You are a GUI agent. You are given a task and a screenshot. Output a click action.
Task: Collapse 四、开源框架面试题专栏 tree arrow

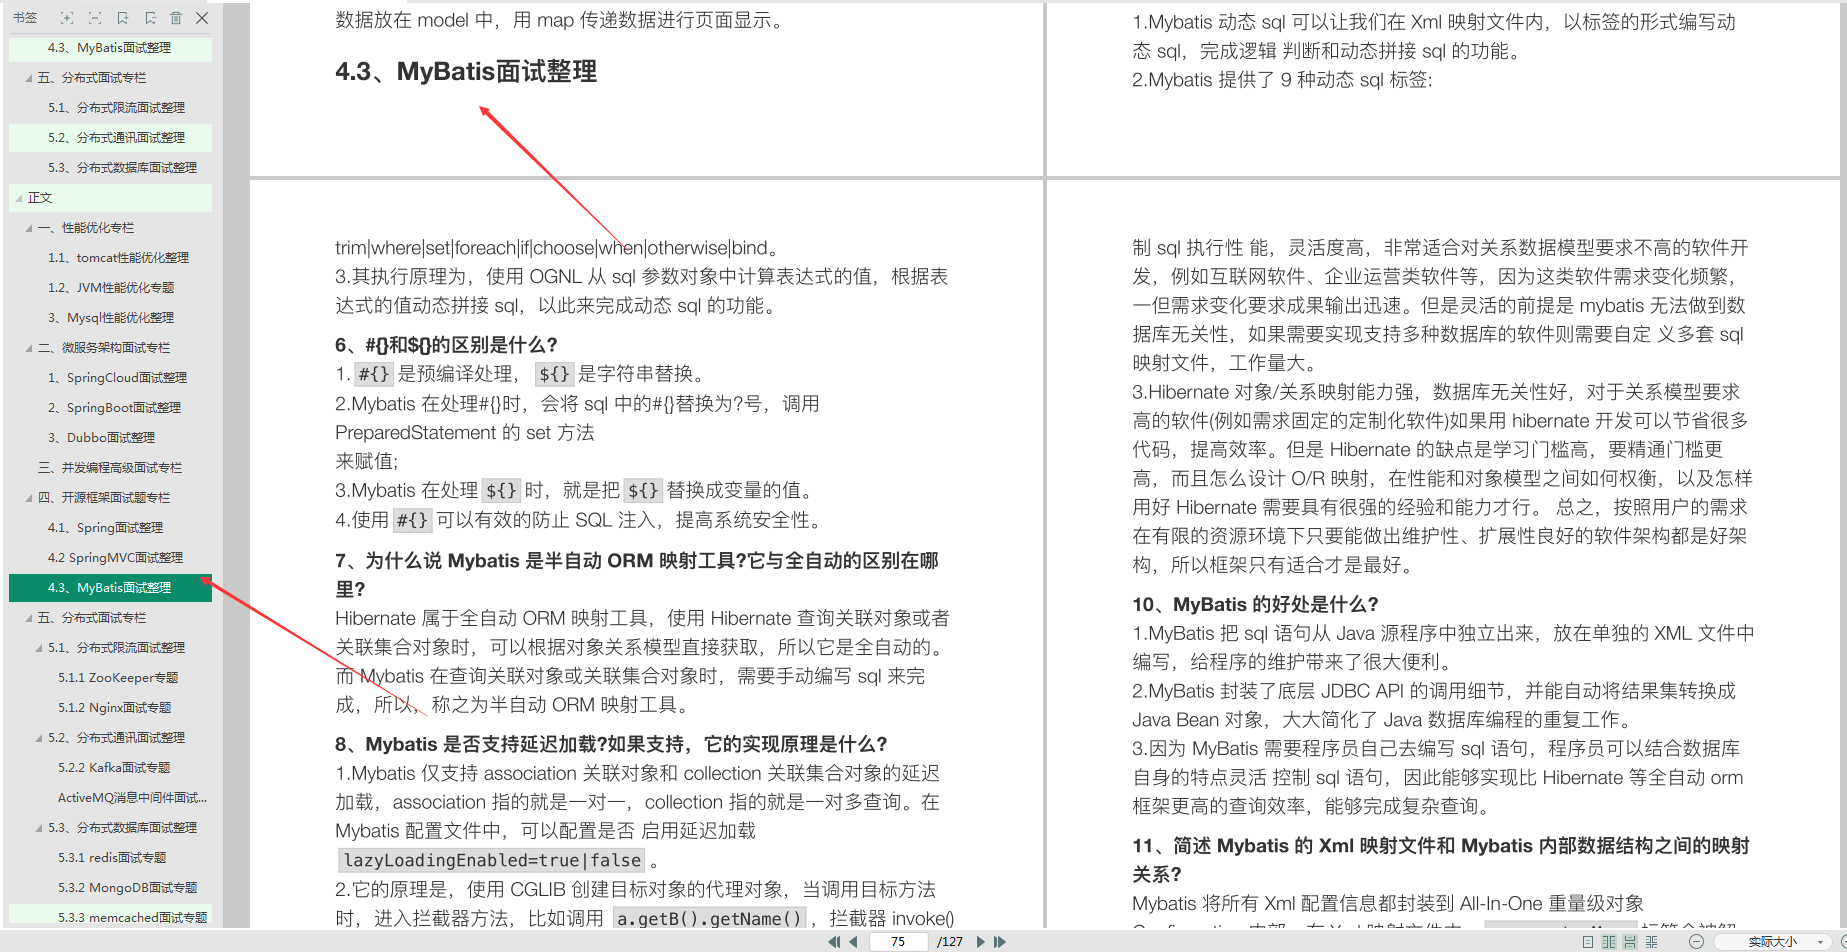point(29,498)
